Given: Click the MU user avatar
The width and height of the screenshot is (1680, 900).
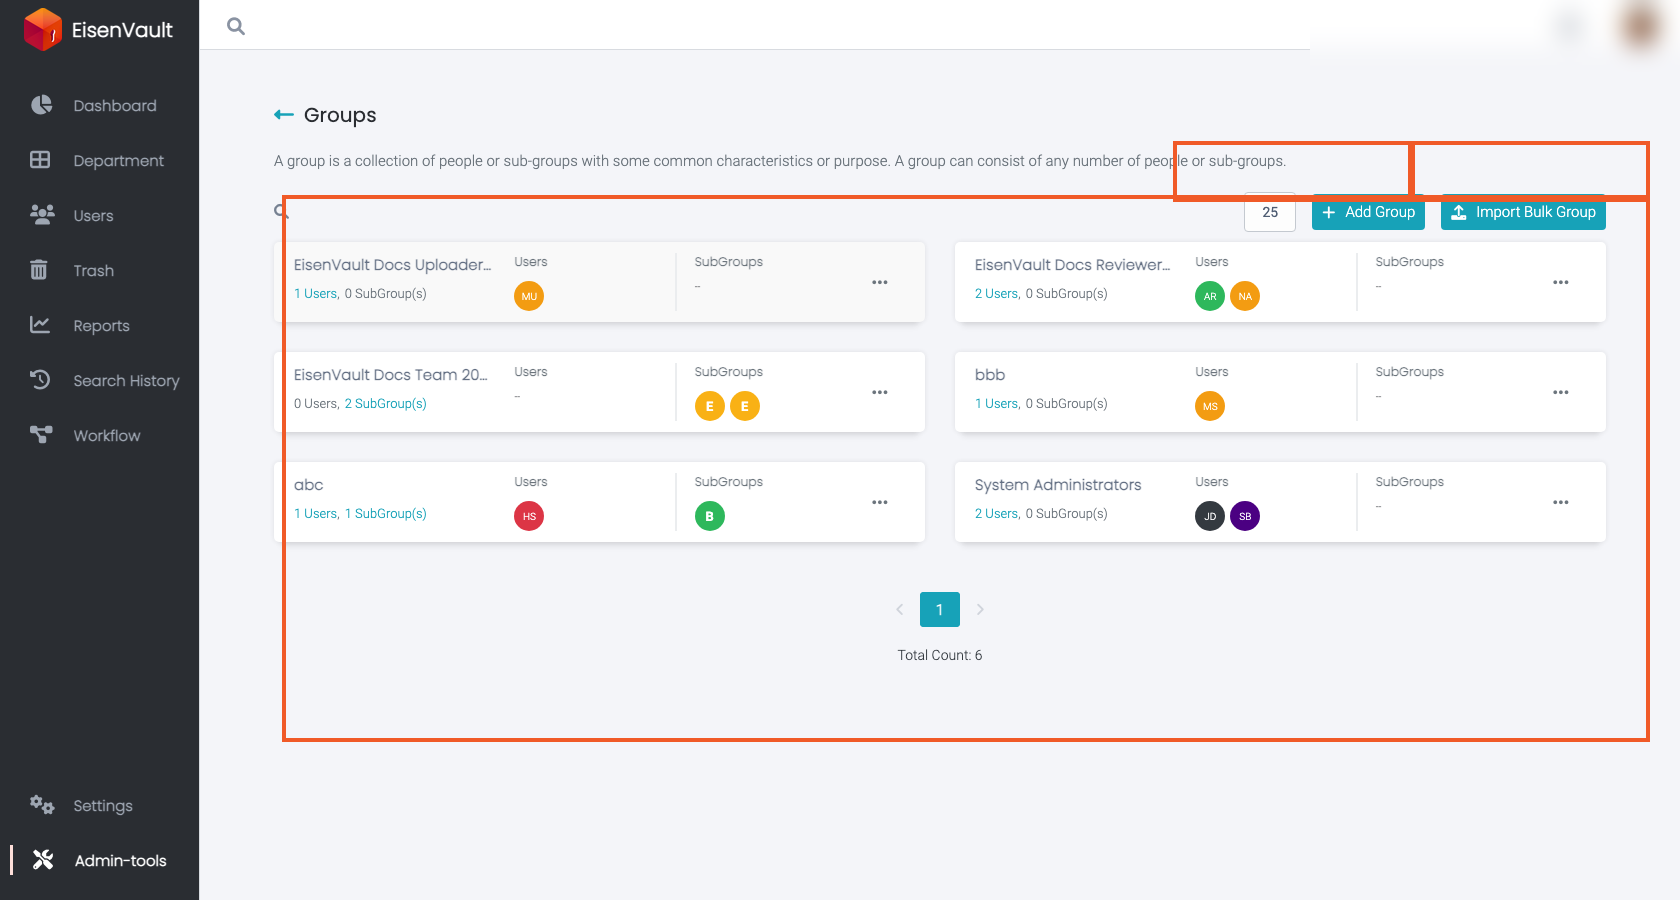Looking at the screenshot, I should pyautogui.click(x=529, y=296).
